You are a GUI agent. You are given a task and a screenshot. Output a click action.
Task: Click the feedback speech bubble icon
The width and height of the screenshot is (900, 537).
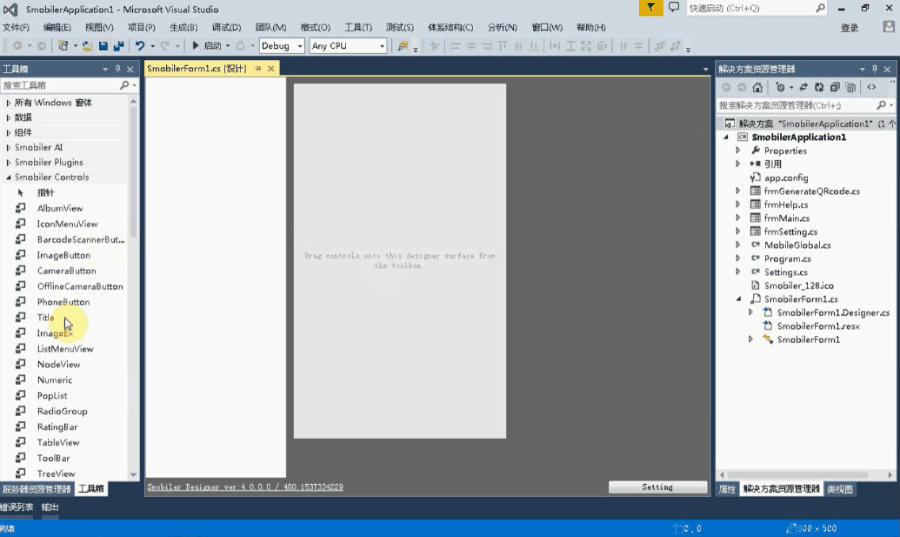point(674,8)
